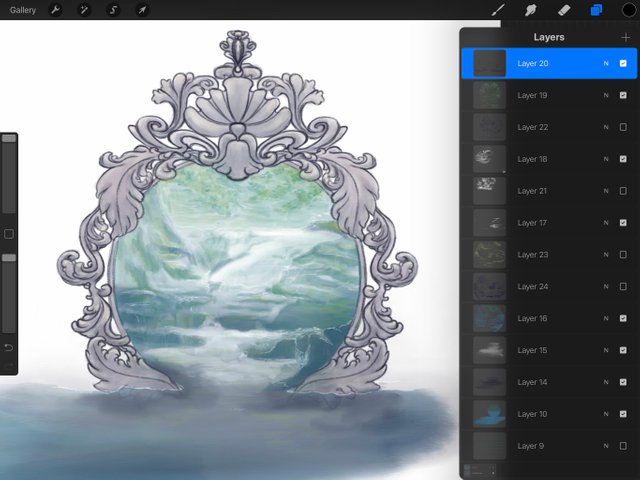Image resolution: width=640 pixels, height=480 pixels.
Task: Add a new layer with plus icon
Action: point(625,38)
